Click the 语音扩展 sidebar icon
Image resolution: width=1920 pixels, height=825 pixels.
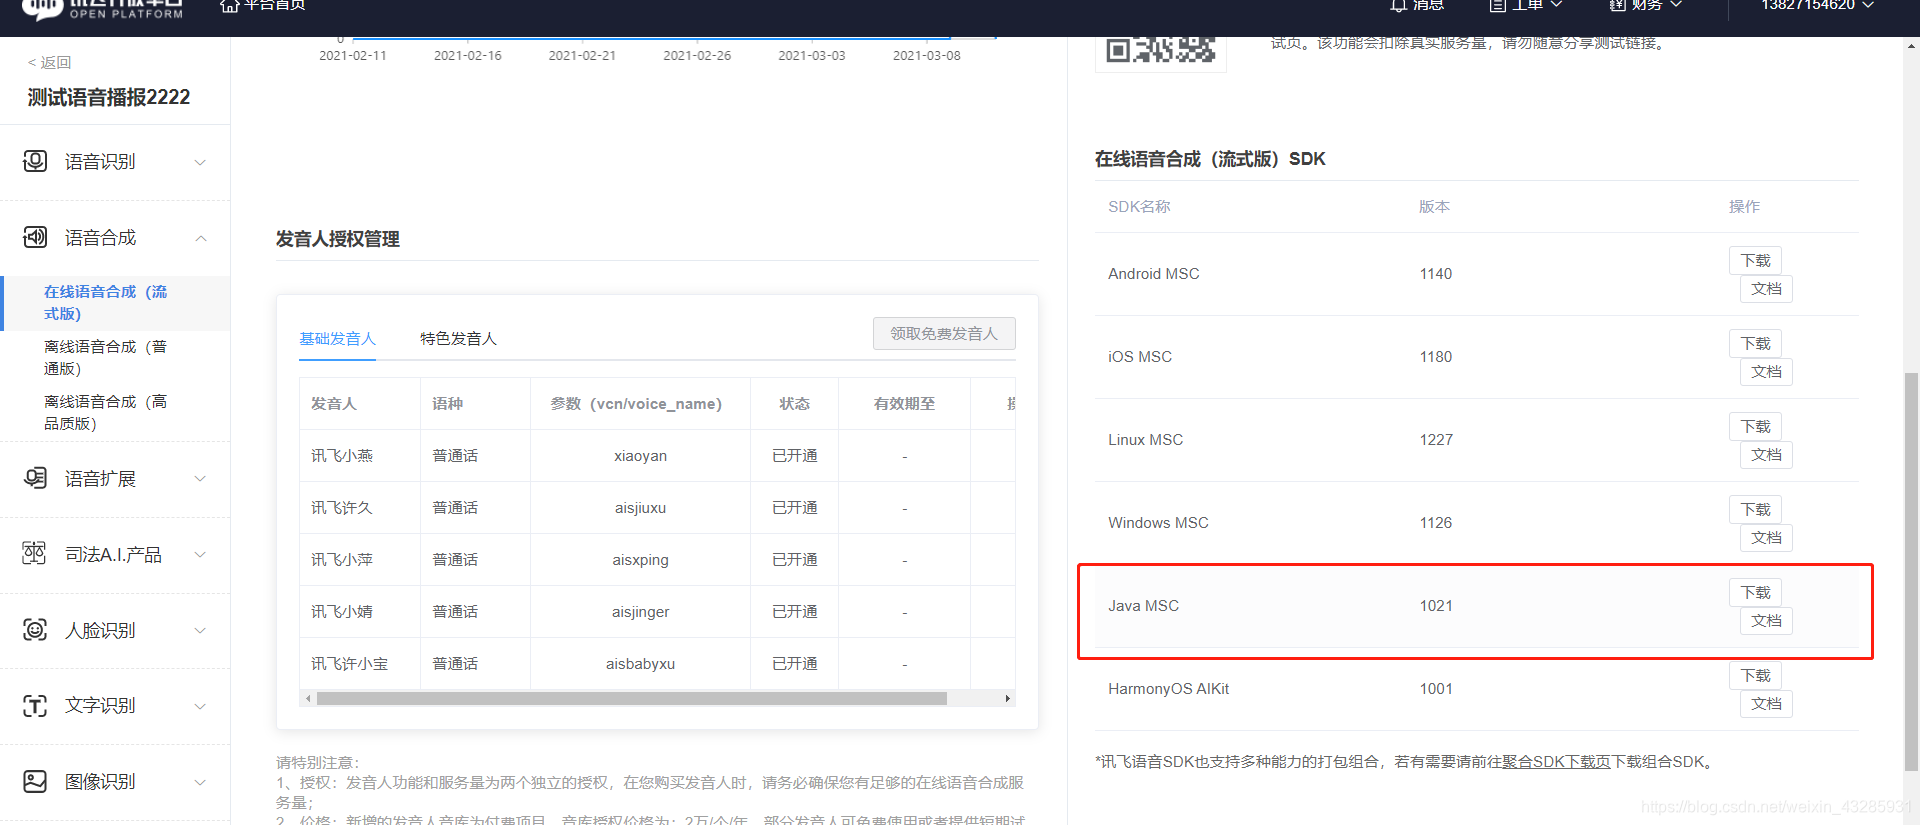pos(35,478)
